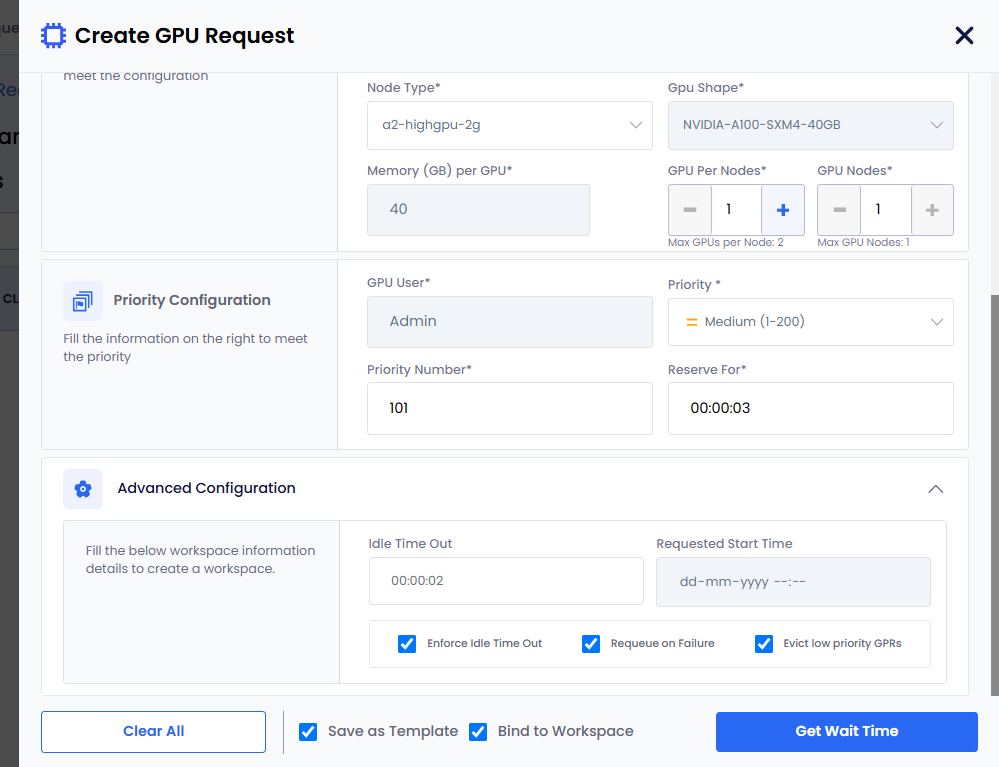
Task: Click the Memory (GB) per GPU field
Action: pos(478,210)
